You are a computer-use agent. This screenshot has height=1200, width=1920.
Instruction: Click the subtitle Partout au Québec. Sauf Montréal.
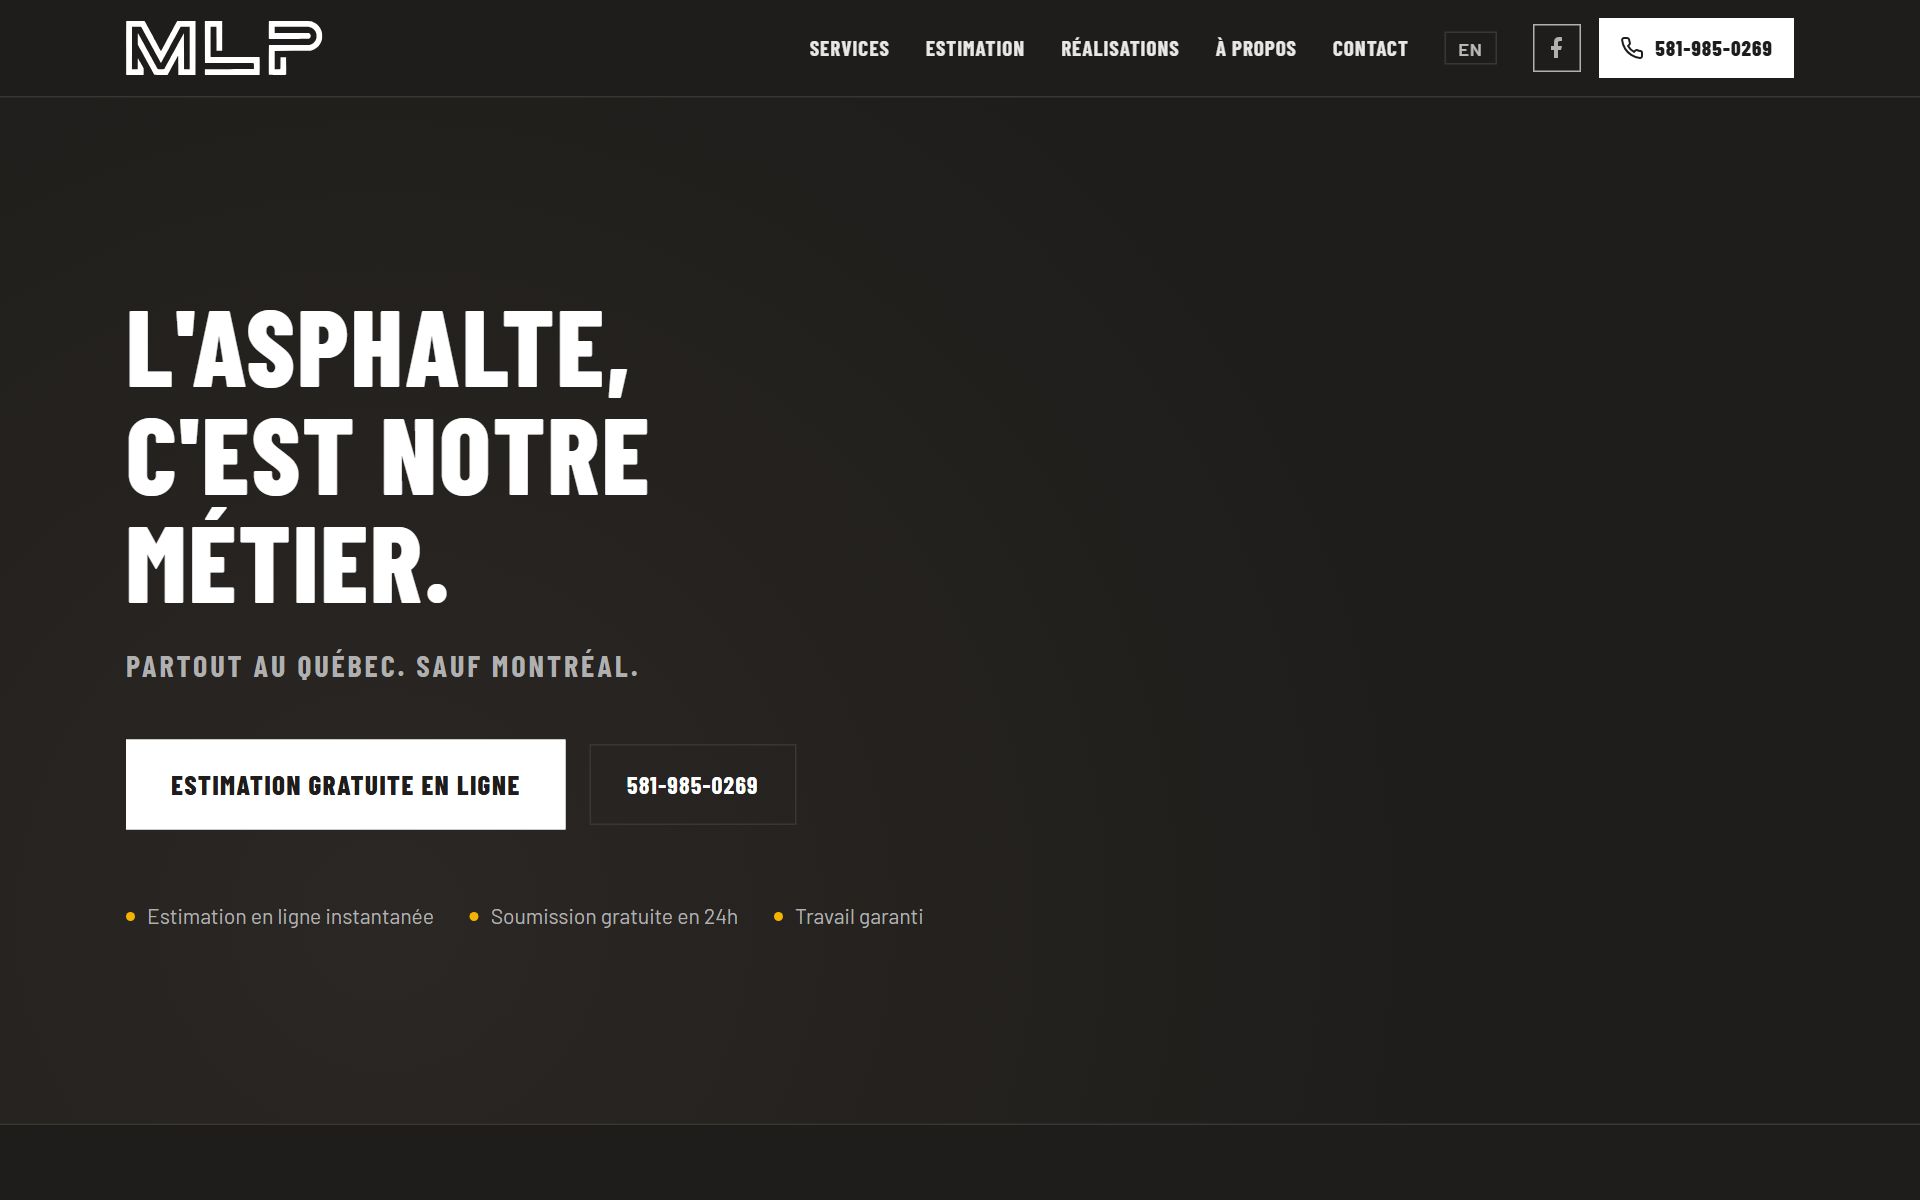click(x=382, y=667)
